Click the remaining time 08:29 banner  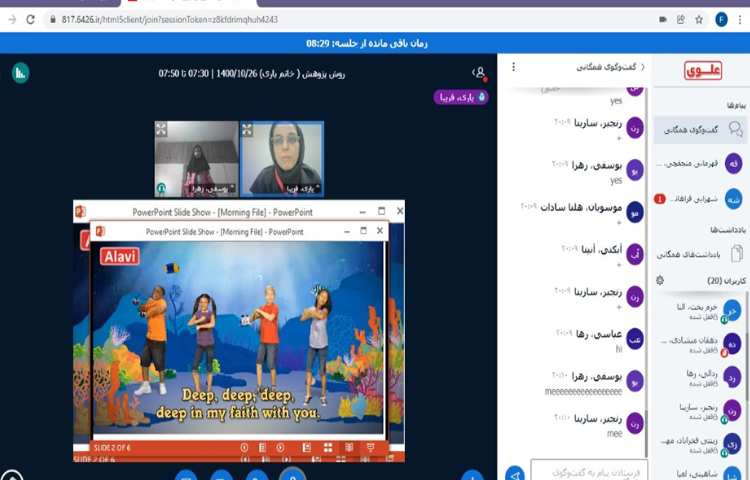click(x=367, y=44)
